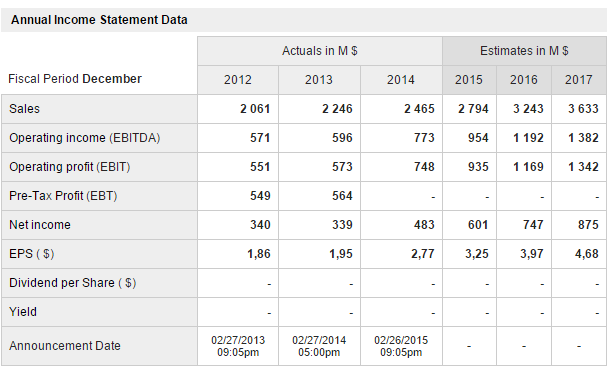Click the Actuals in M $ header
Viewport: 607px width, 374px height.
(x=320, y=51)
